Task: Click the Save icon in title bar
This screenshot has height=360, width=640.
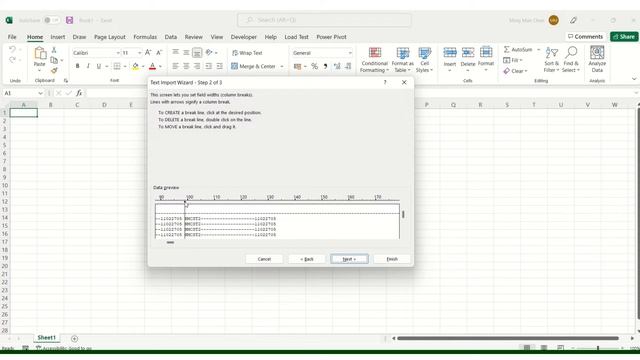Action: click(69, 20)
